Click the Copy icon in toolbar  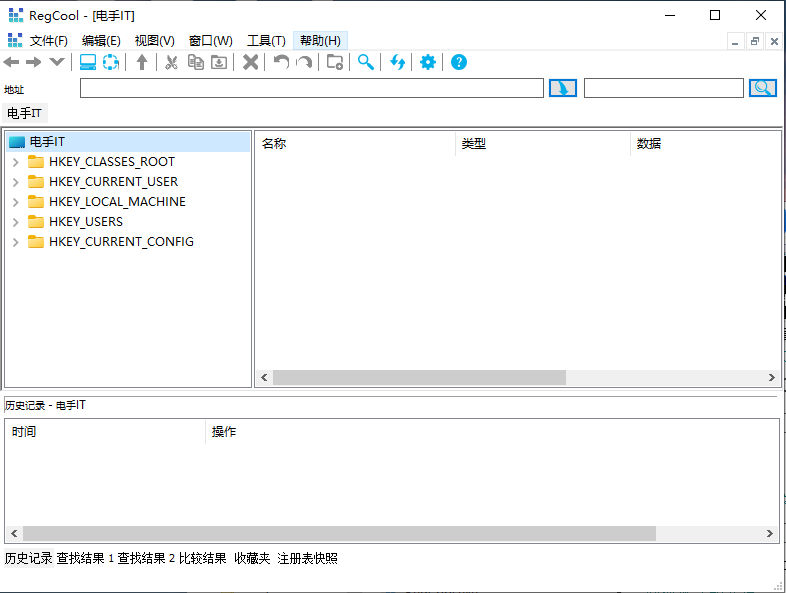195,62
